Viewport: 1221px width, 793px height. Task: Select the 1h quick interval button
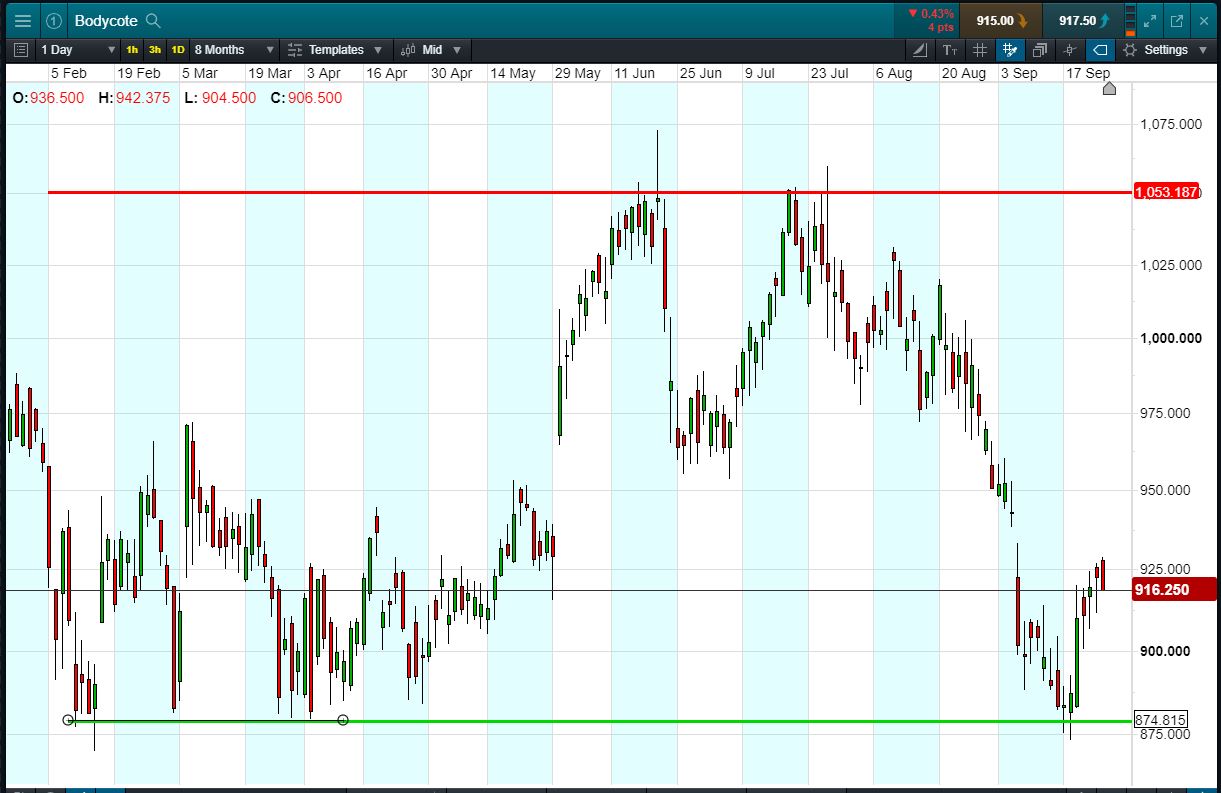(132, 50)
